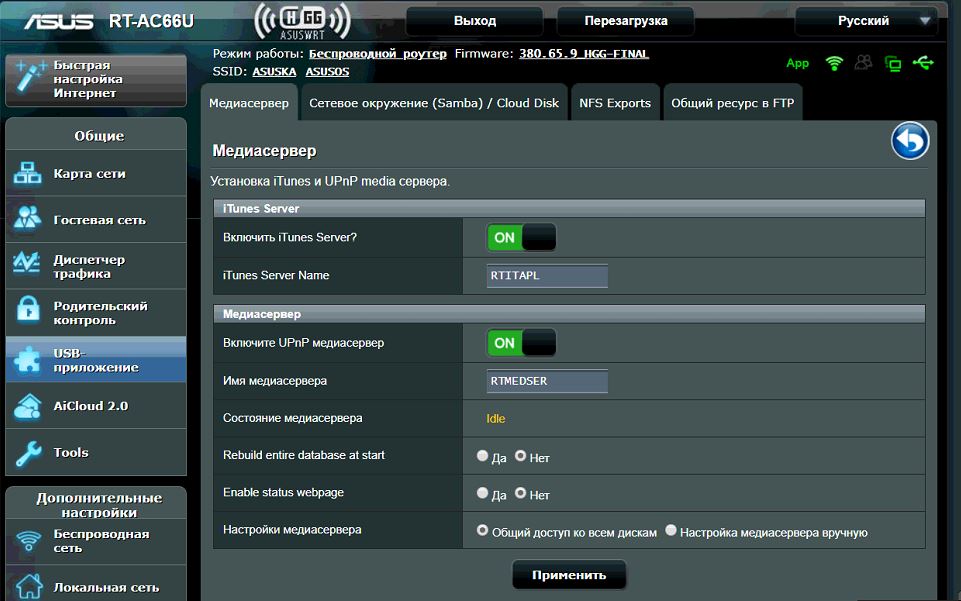Click the iTunes Server Name field
961x601 pixels.
click(x=547, y=276)
